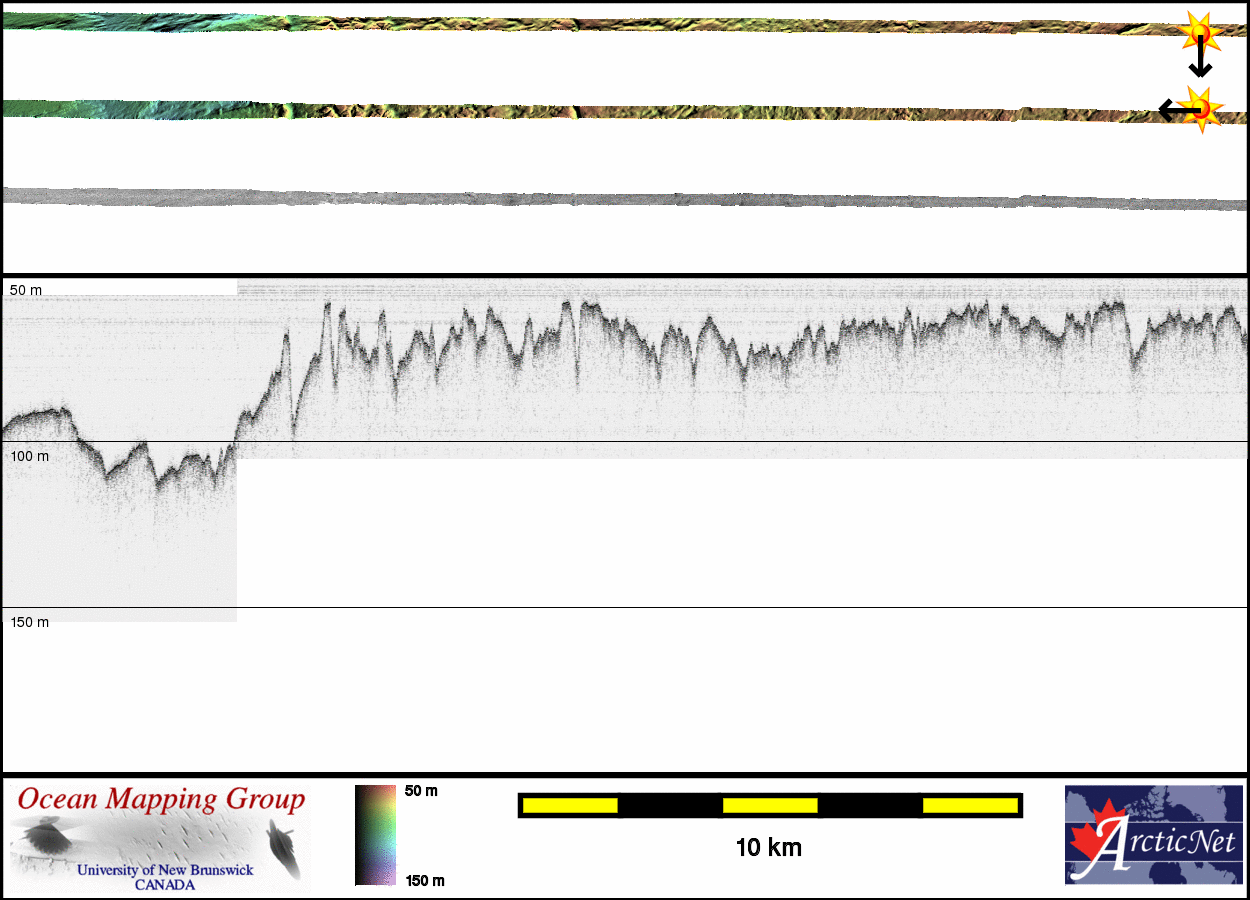Click the 10 km scale label

(768, 848)
